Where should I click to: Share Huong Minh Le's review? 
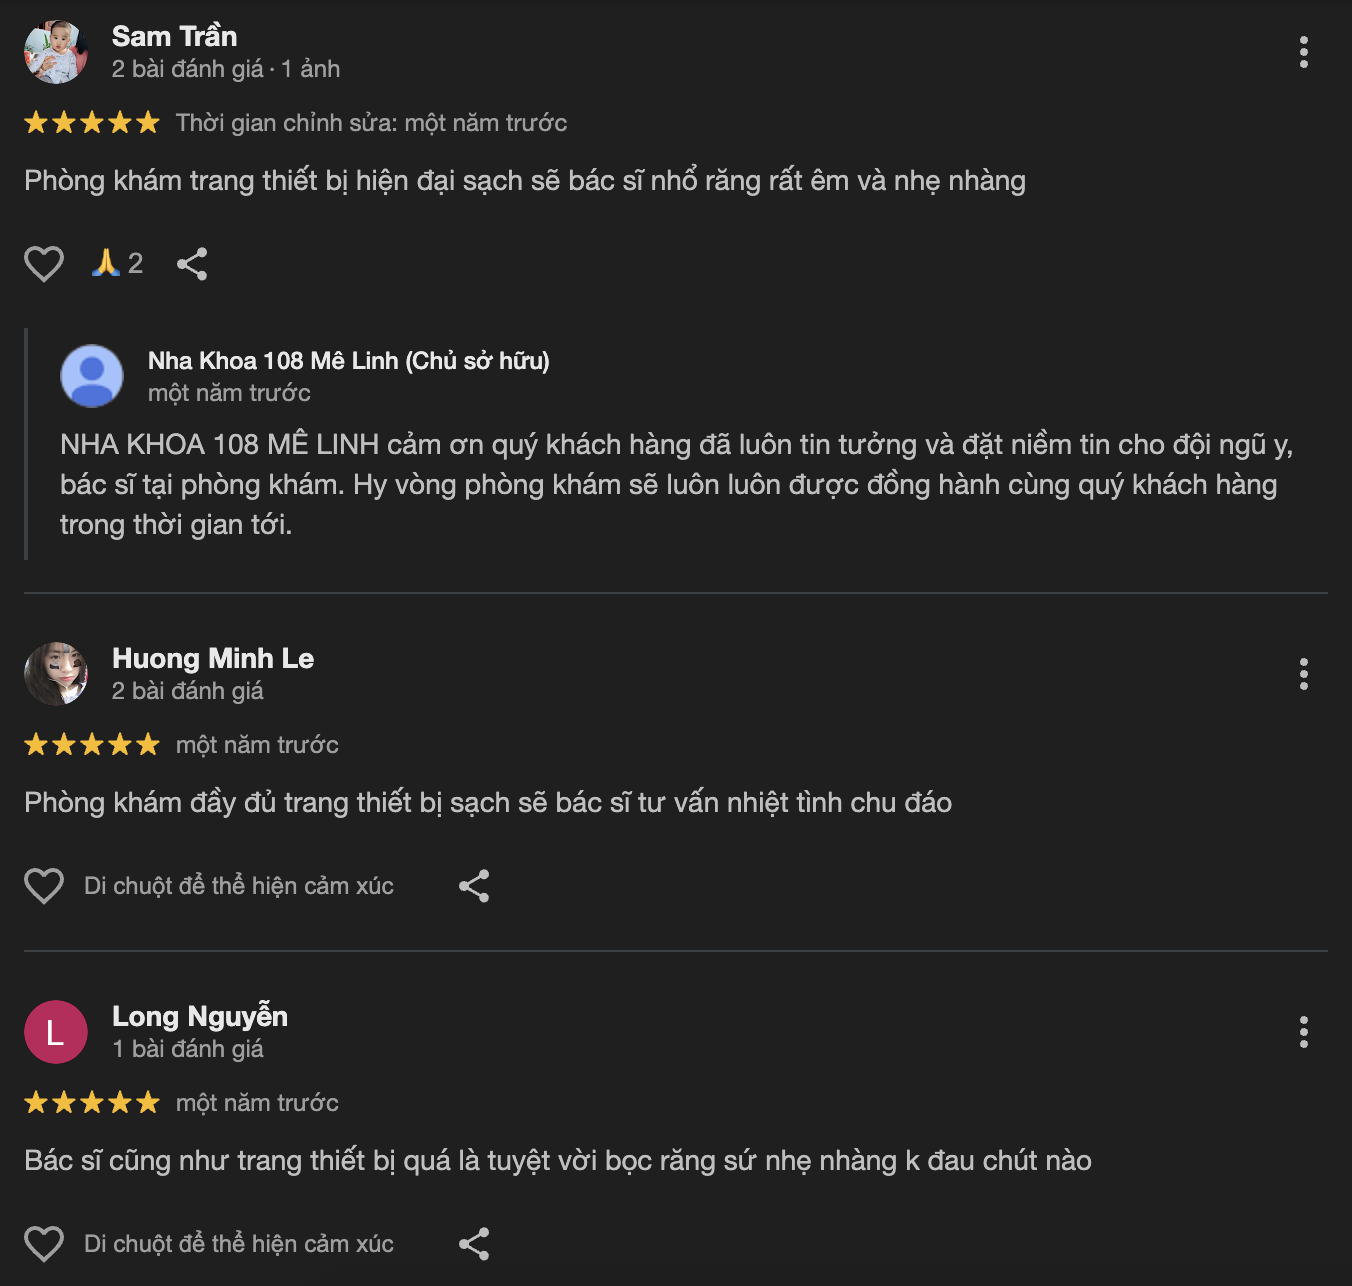pyautogui.click(x=474, y=886)
